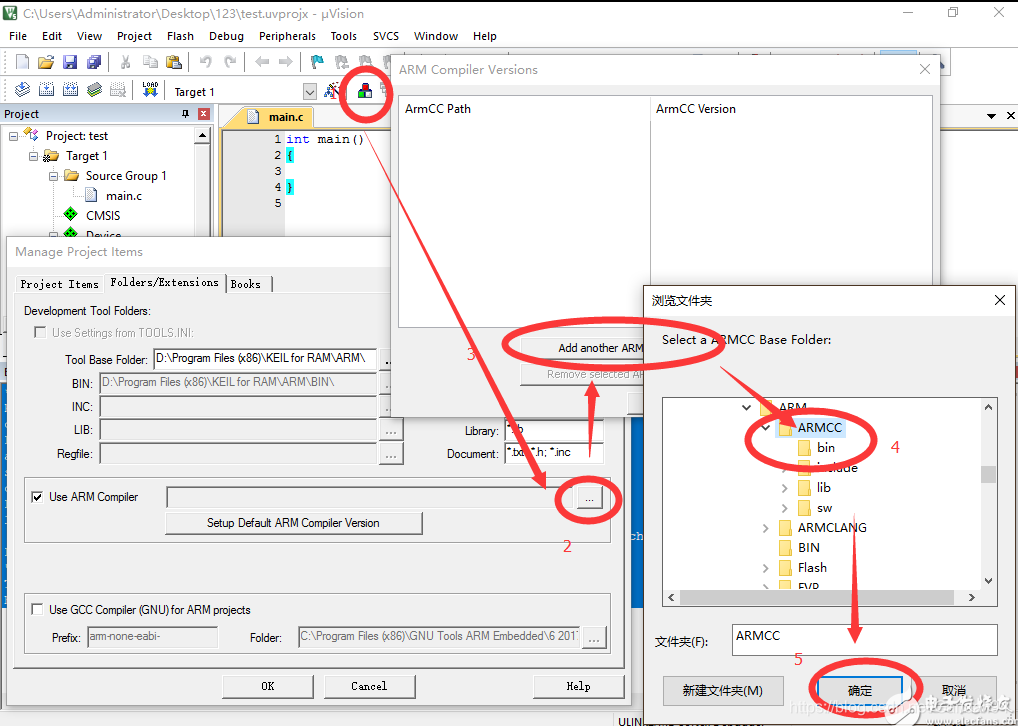The height and width of the screenshot is (726, 1018).
Task: Save all files icon
Action: click(x=94, y=62)
